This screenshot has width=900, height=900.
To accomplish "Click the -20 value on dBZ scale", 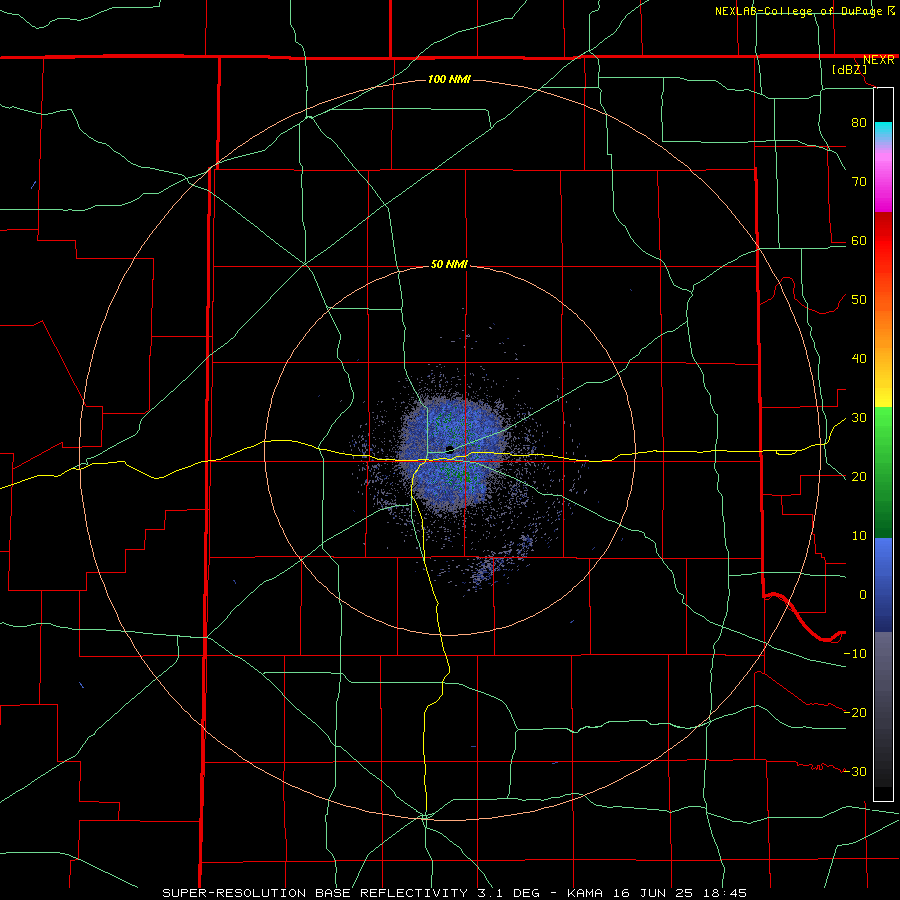I will tap(855, 713).
